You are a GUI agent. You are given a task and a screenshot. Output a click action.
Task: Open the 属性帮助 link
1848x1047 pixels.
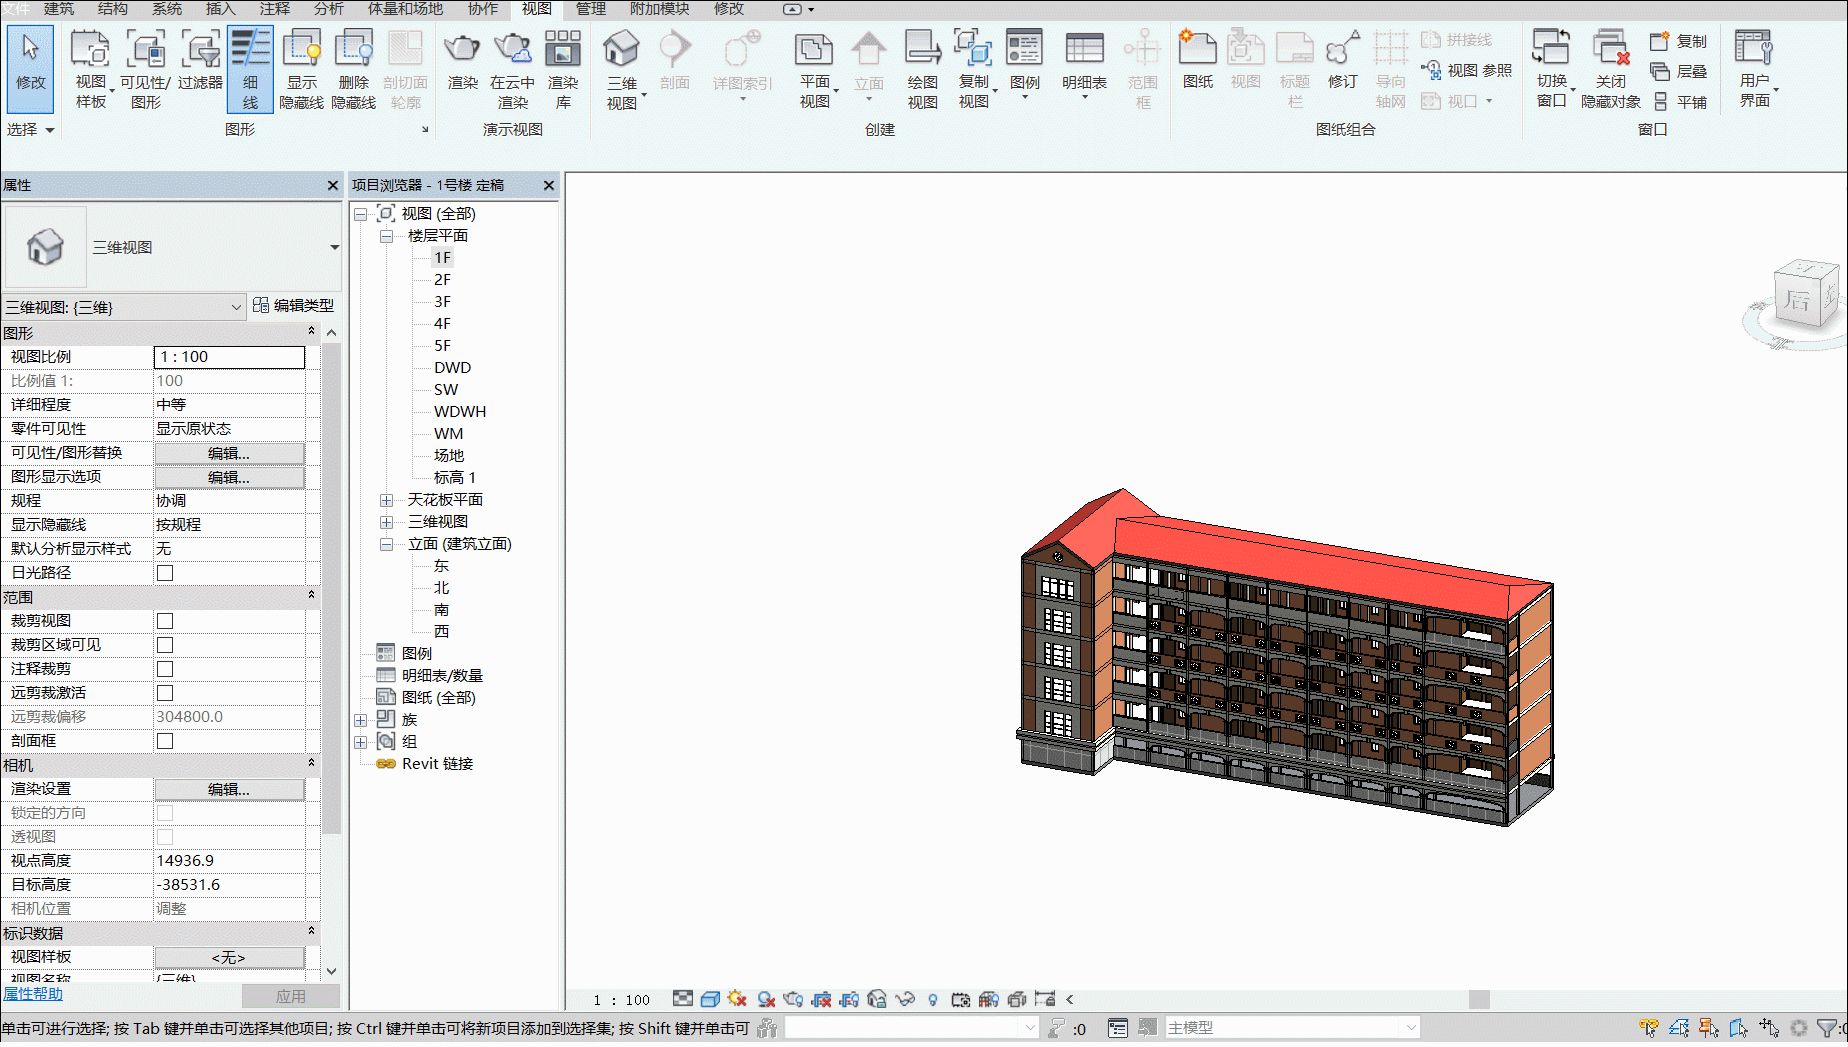coord(33,993)
